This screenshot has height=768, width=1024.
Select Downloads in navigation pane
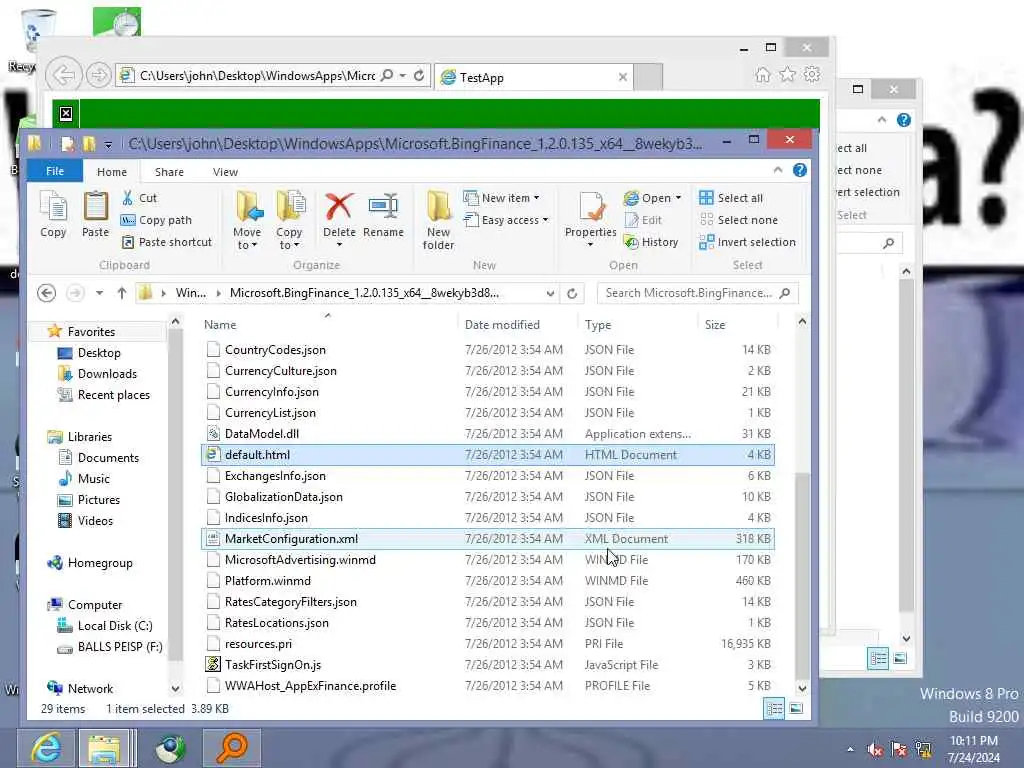tap(107, 374)
